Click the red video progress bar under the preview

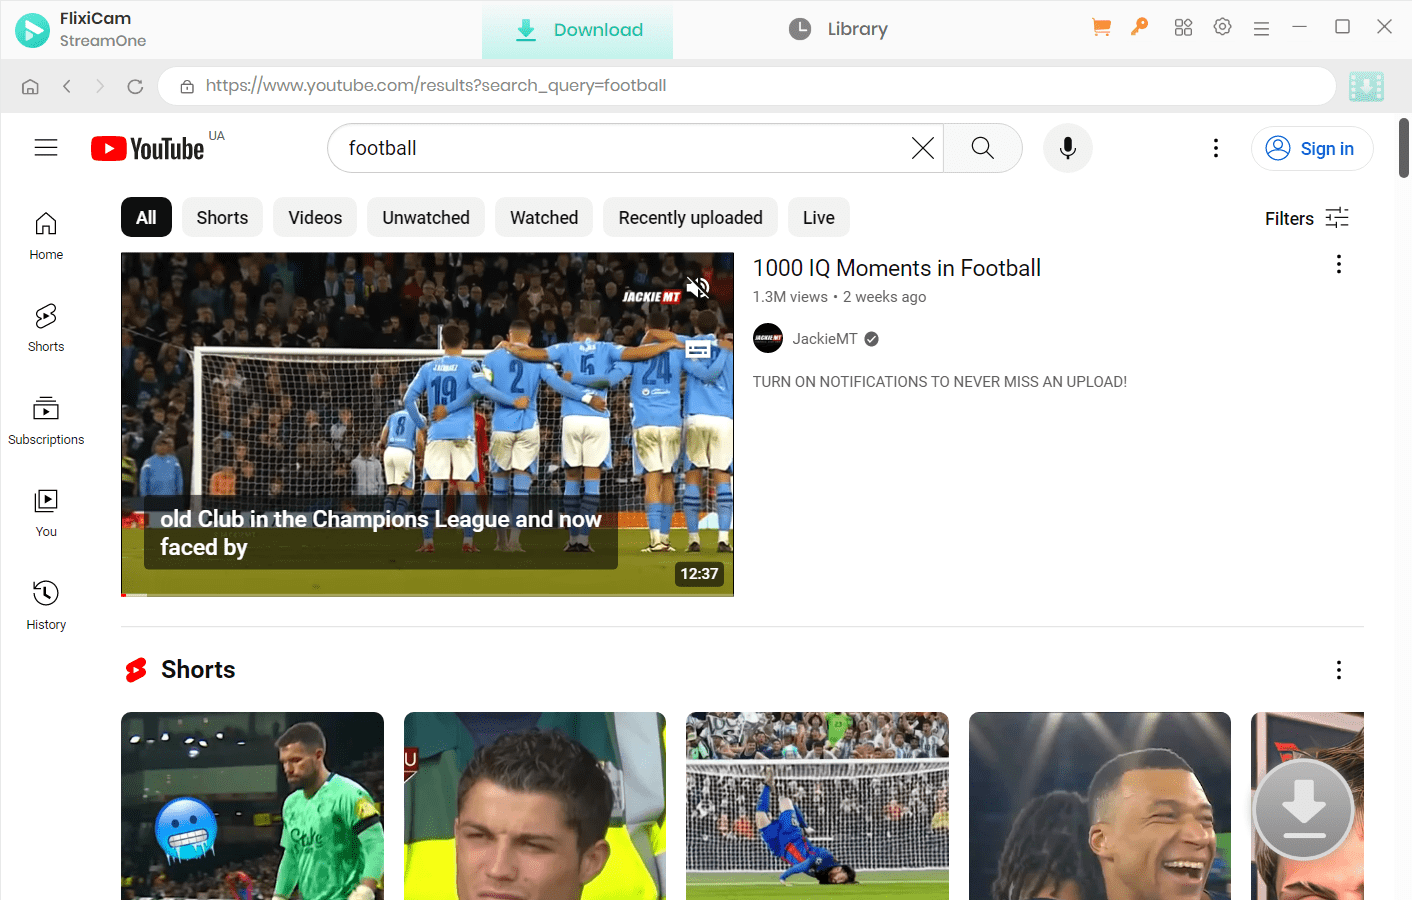[x=427, y=595]
